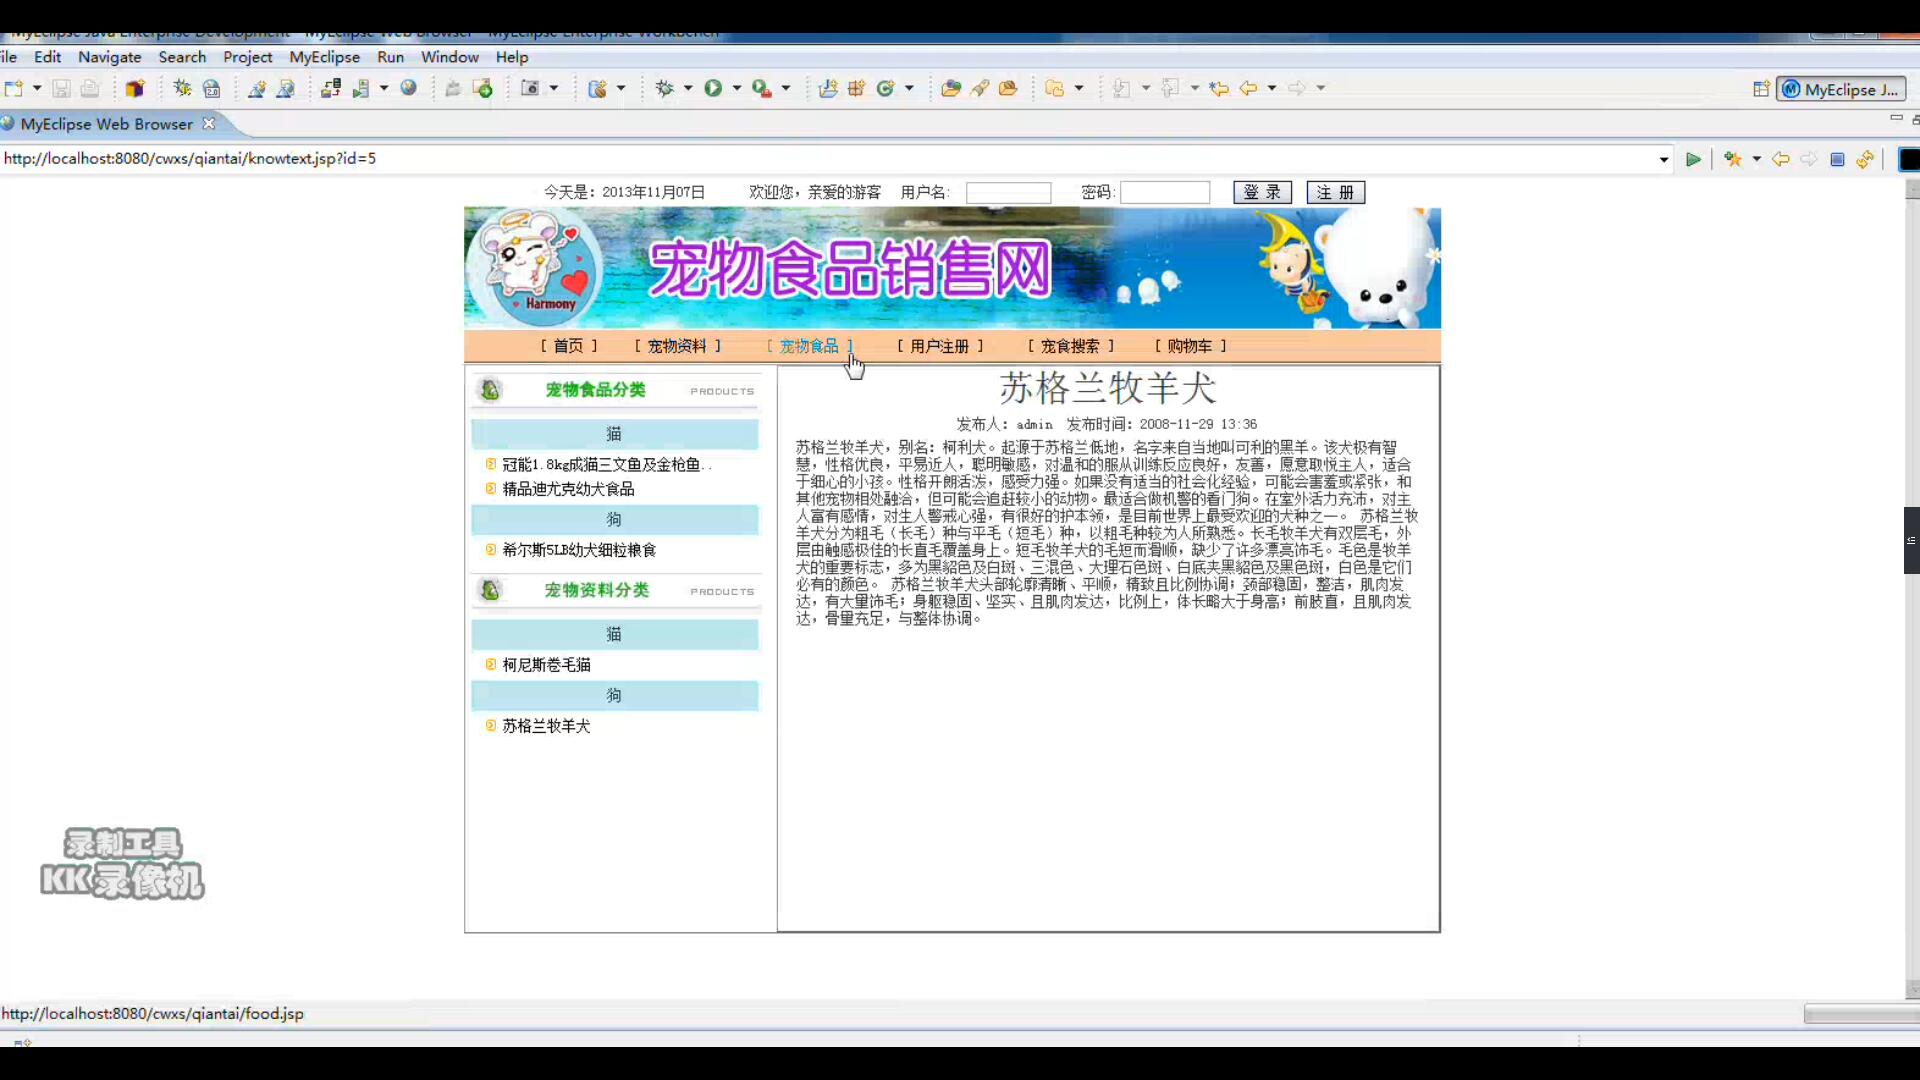Open the 首页 navigation link
The image size is (1920, 1080).
[x=569, y=346]
